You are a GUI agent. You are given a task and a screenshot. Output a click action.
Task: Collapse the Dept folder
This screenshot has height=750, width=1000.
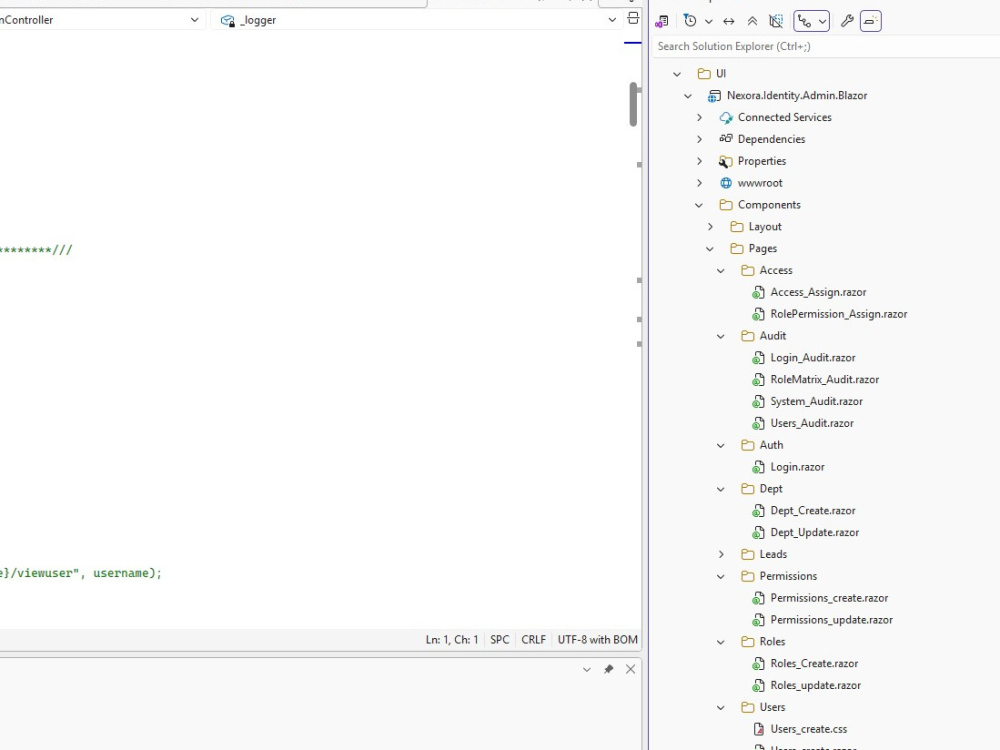[x=721, y=489]
